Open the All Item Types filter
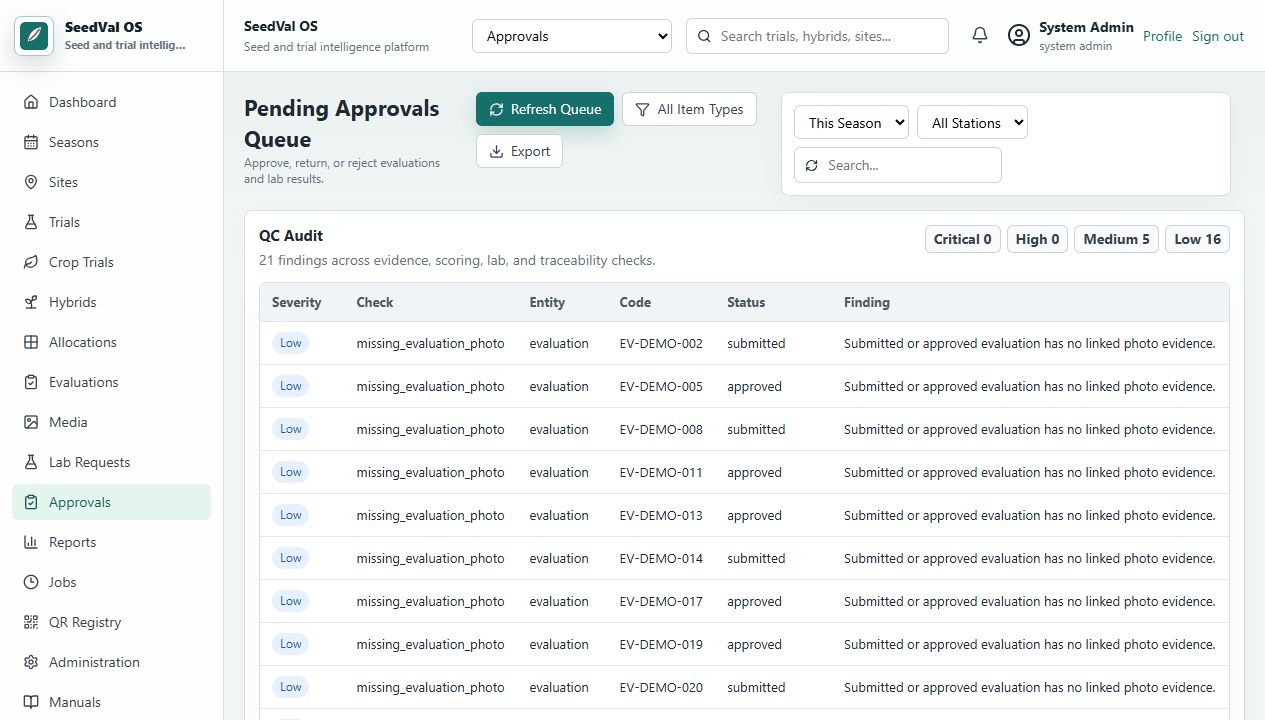This screenshot has height=720, width=1265. [689, 109]
